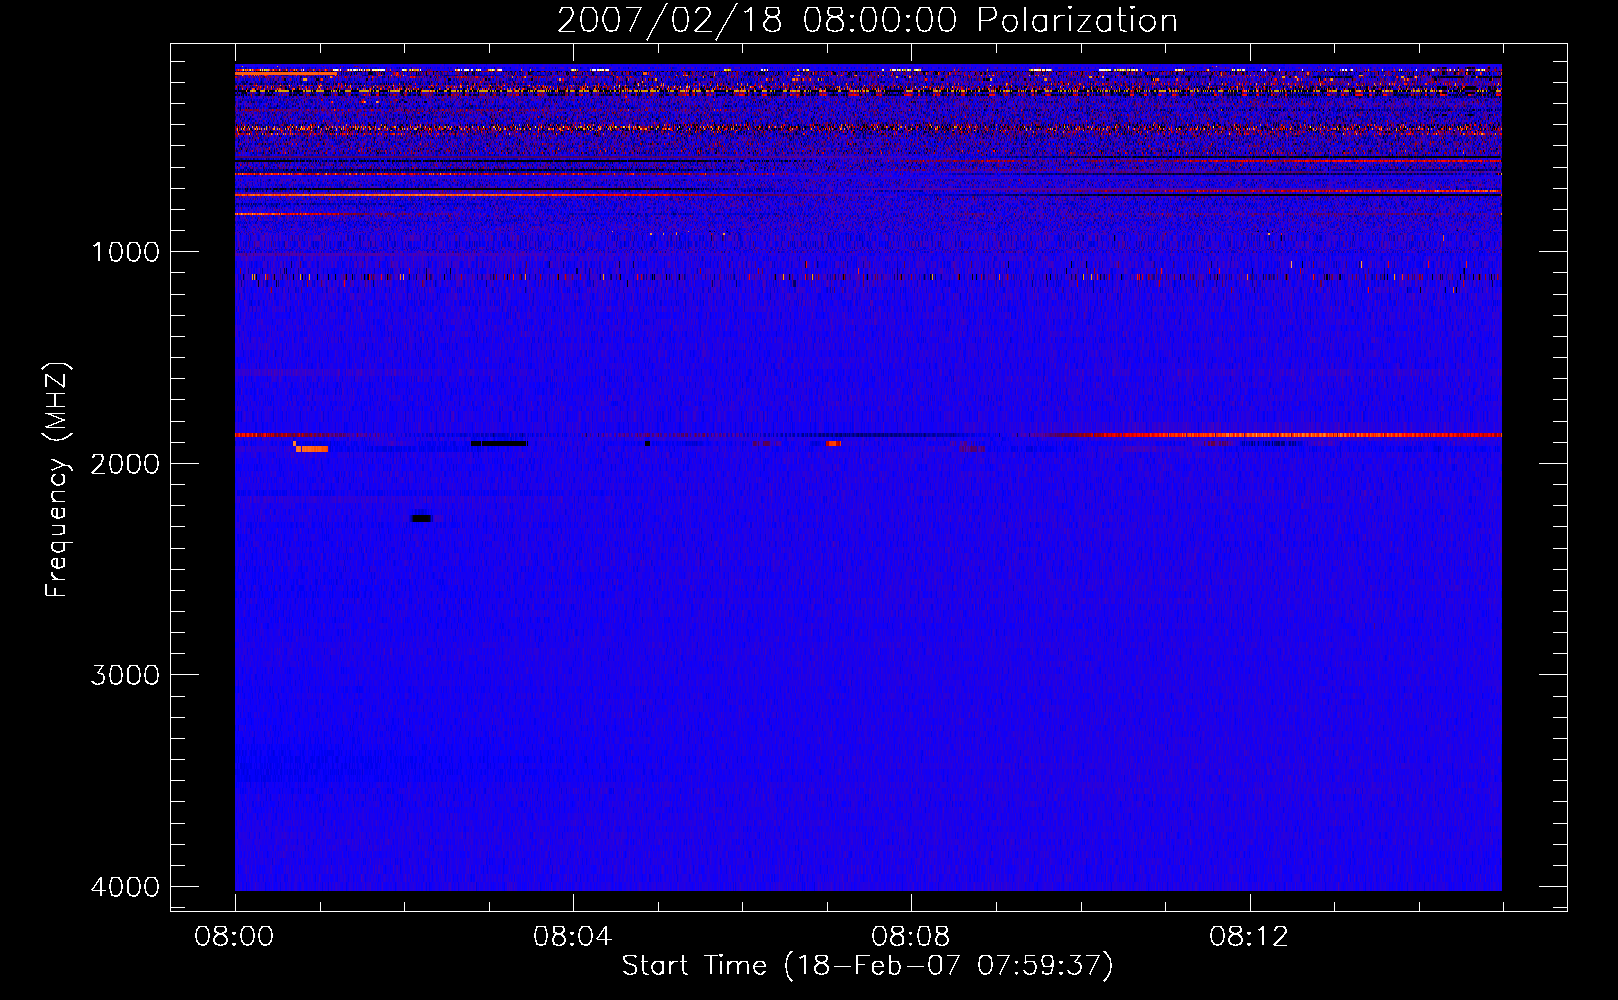Click the plot title '2007/02/18 08:00:00 Polarization'
1618x1000 pixels.
click(x=867, y=20)
